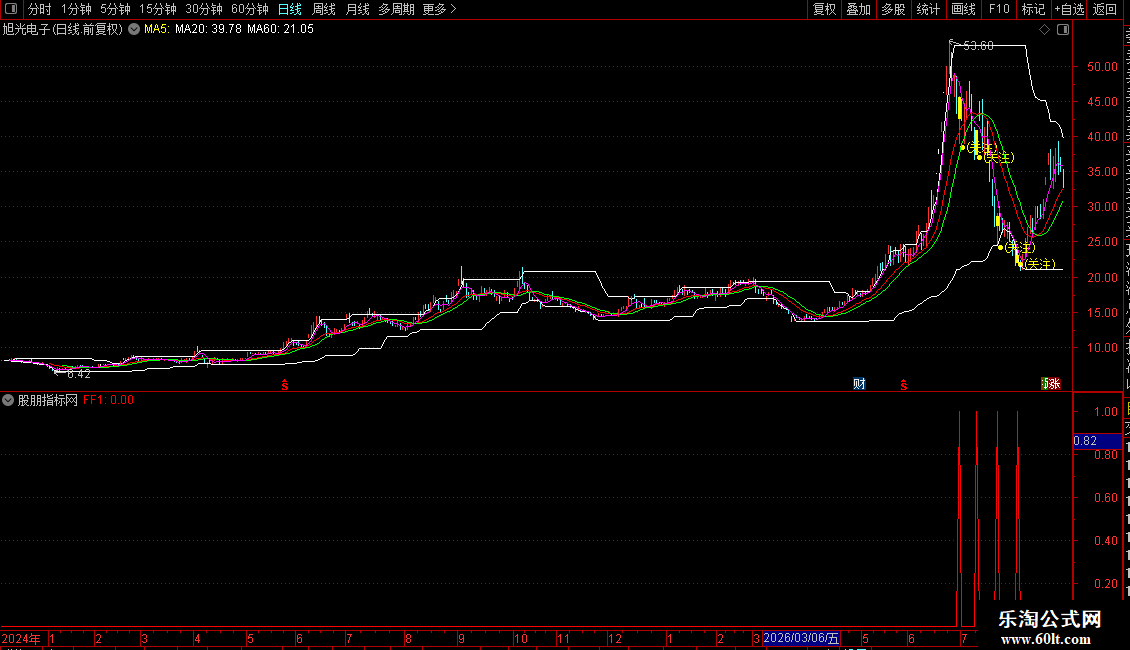Open F10 company info
Image resolution: width=1130 pixels, height=650 pixels.
click(998, 9)
